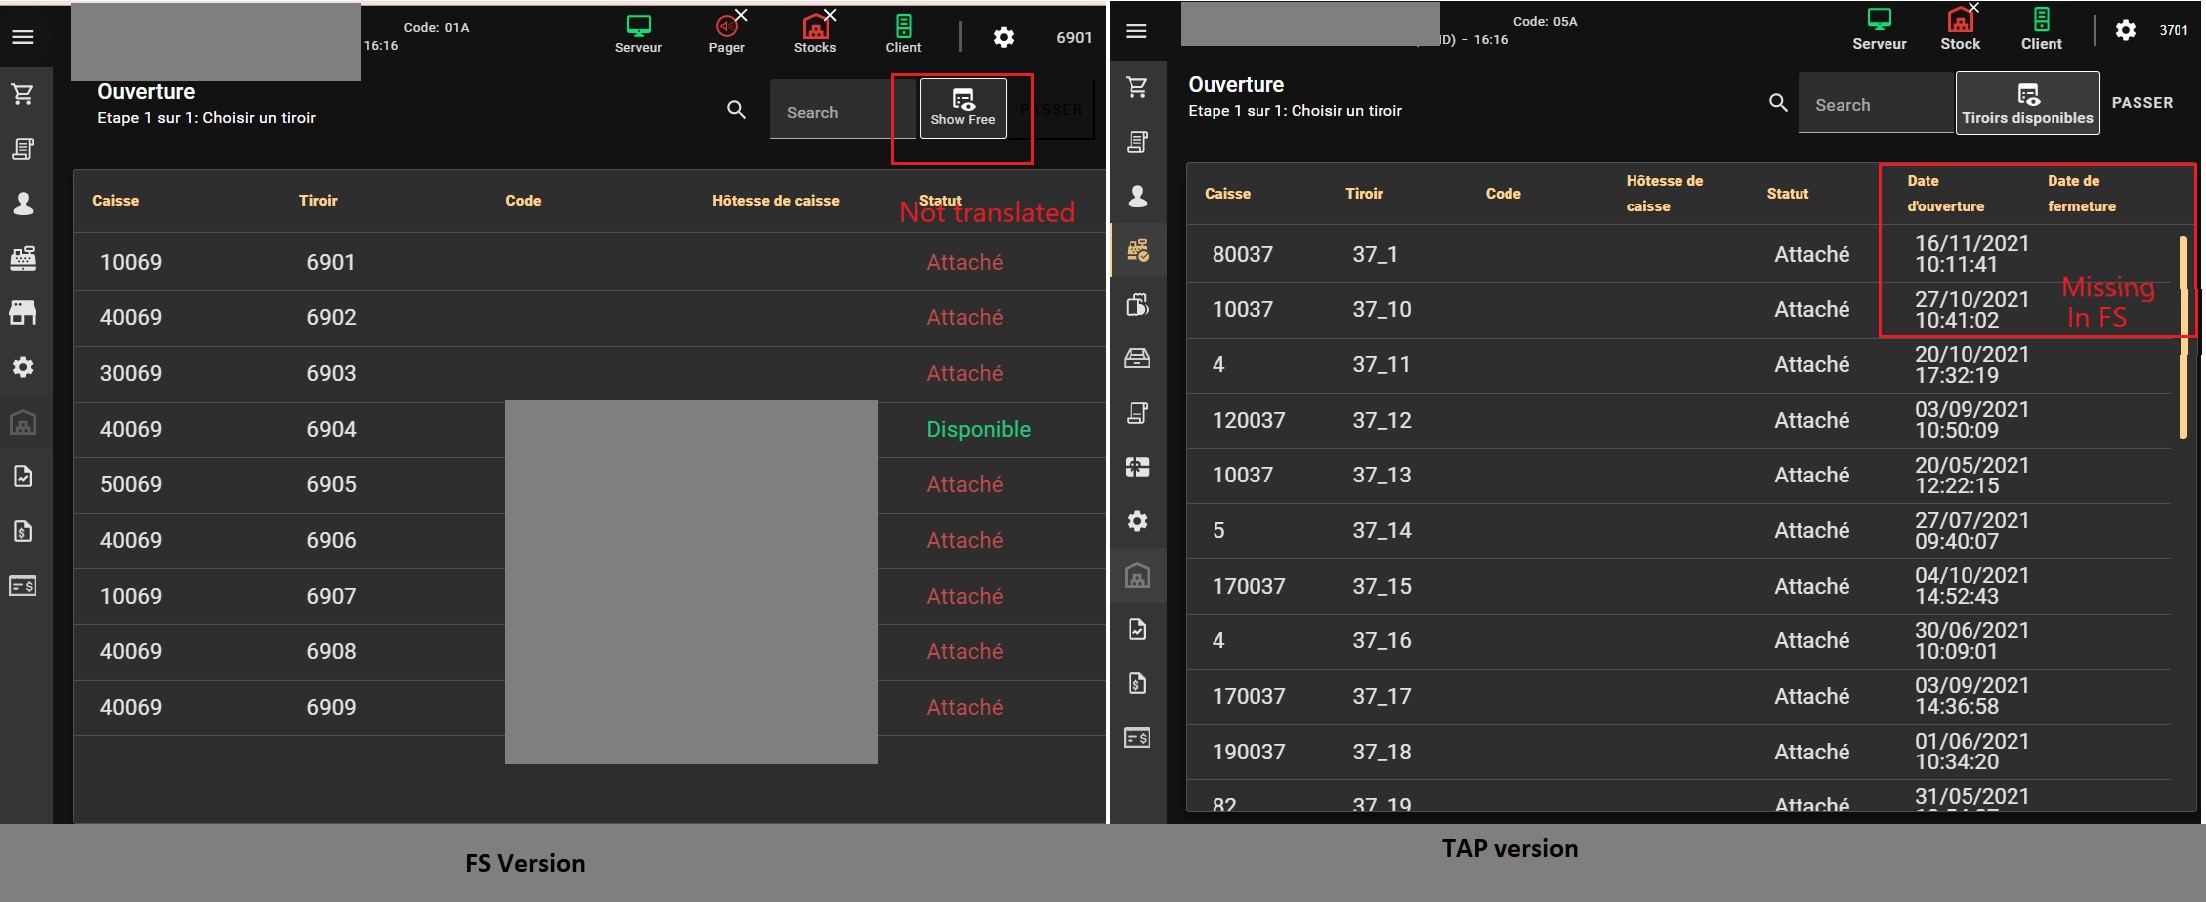Click the Disponible status of drawer 6904
The width and height of the screenshot is (2206, 902).
(978, 429)
